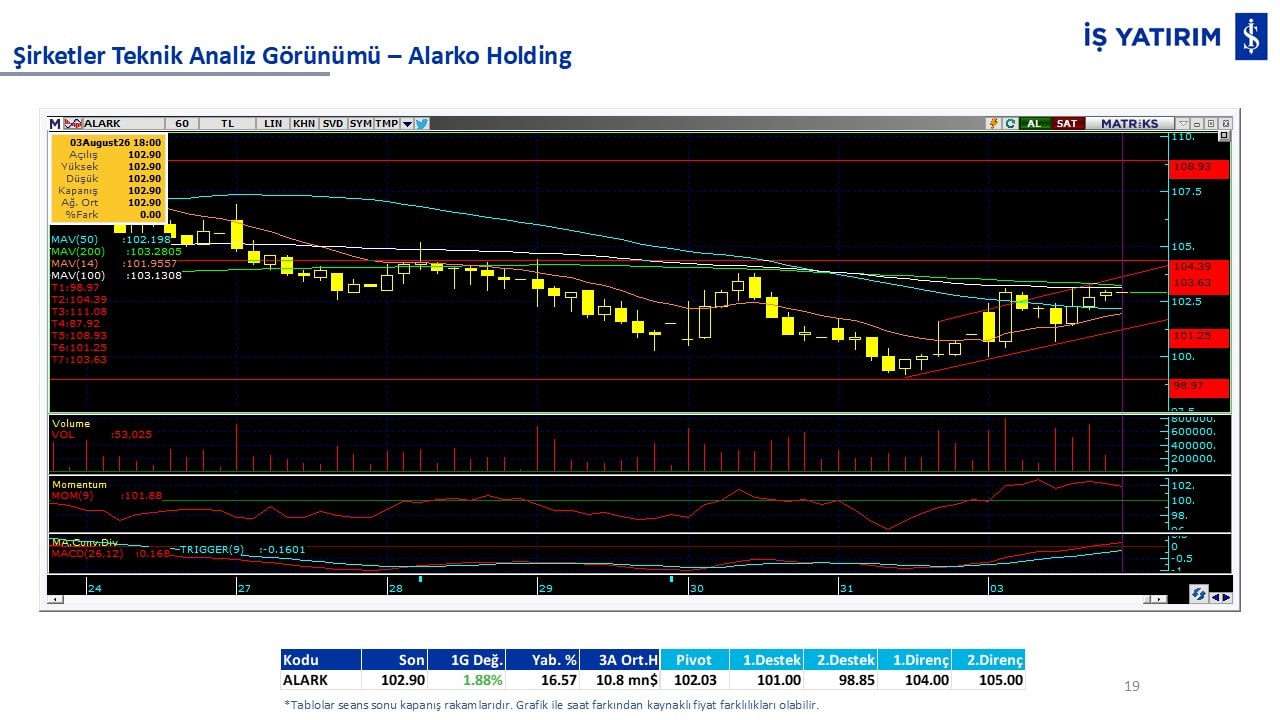Viewport: 1280px width, 720px height.
Task: Toggle the SVD chart option
Action: click(333, 124)
